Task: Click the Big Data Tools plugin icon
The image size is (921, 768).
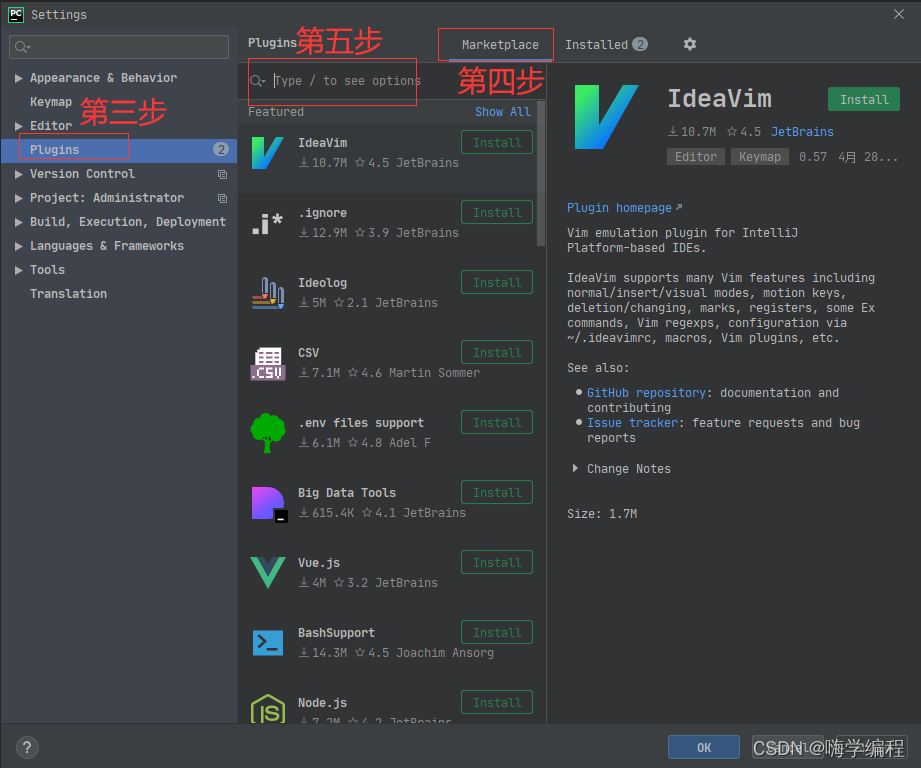Action: 269,504
